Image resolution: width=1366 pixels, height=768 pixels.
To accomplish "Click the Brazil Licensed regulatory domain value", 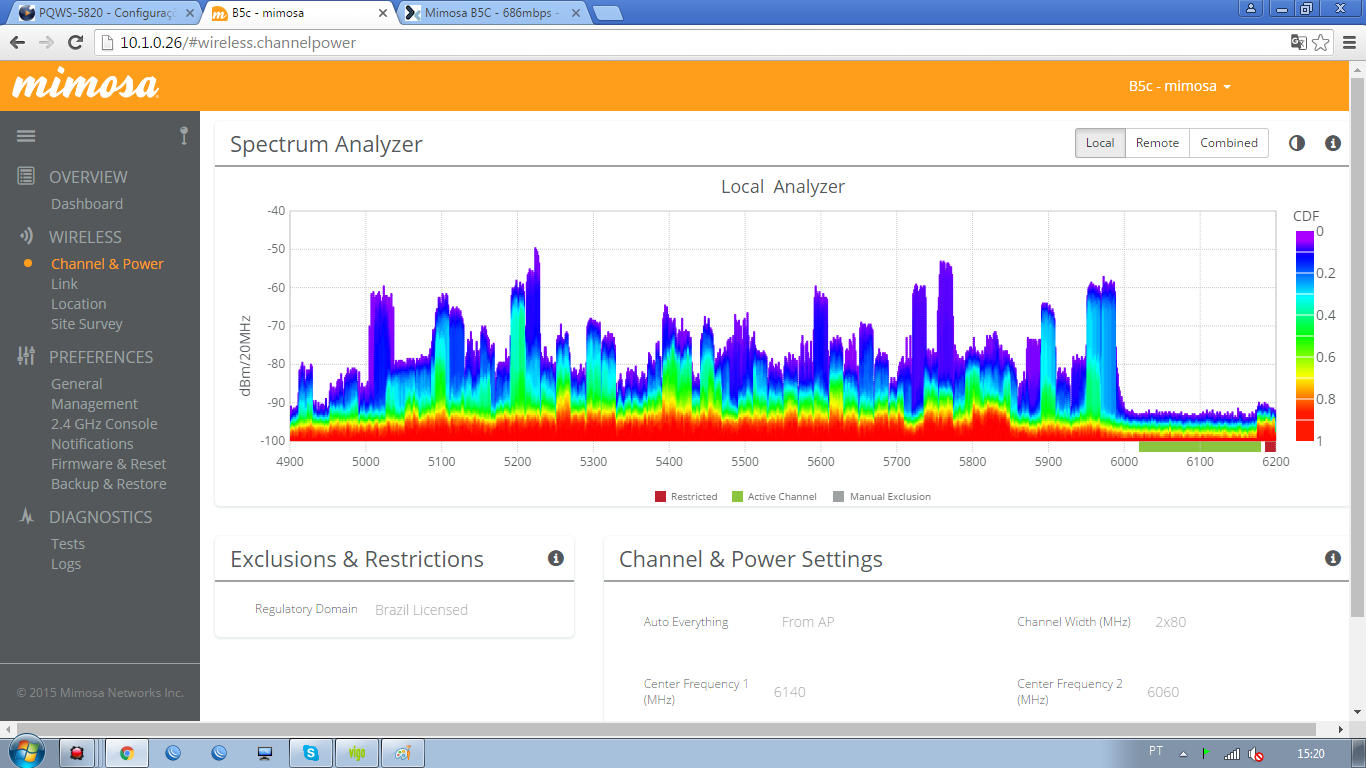I will (421, 610).
